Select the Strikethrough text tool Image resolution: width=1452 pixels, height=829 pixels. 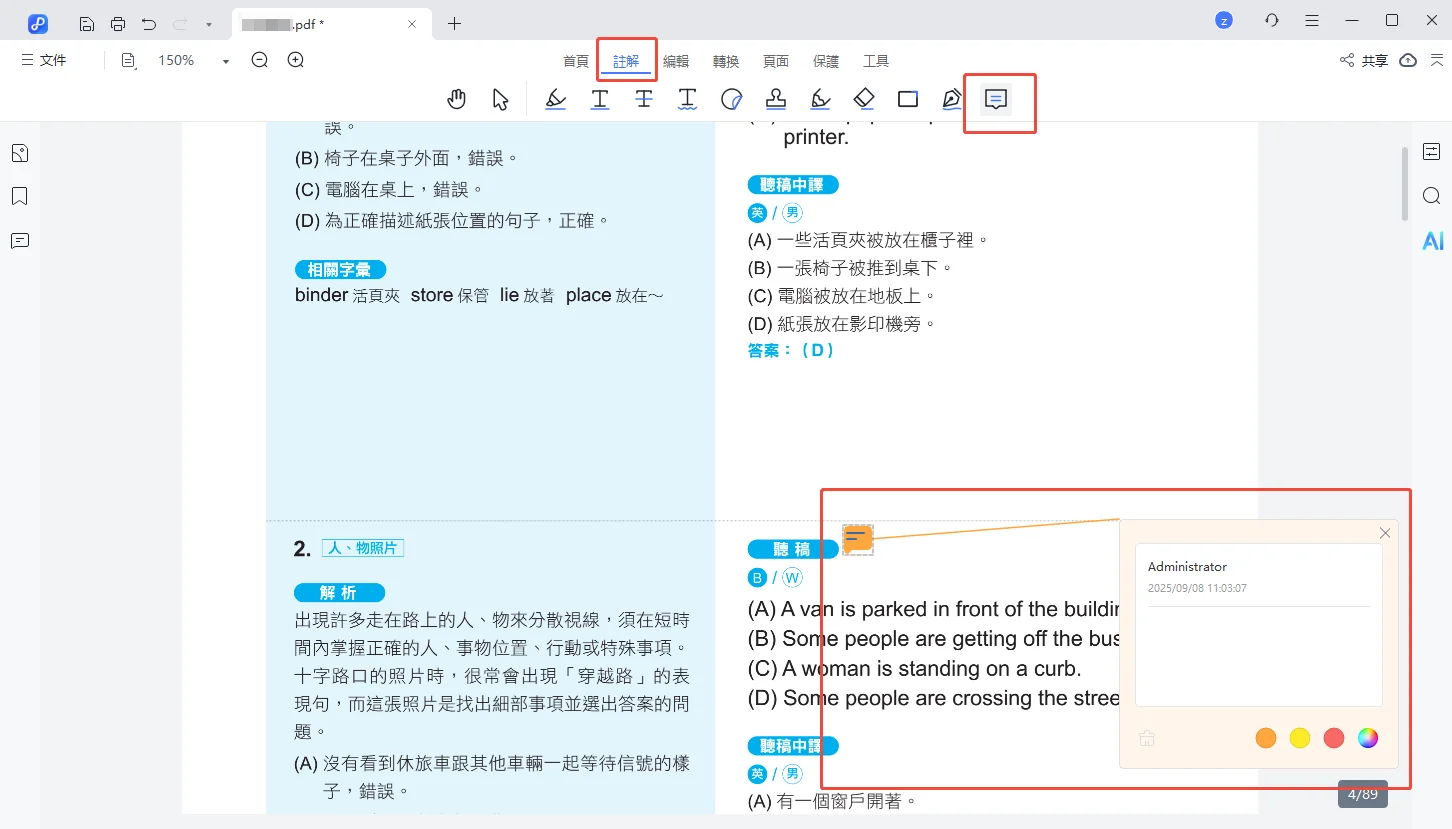pos(643,98)
